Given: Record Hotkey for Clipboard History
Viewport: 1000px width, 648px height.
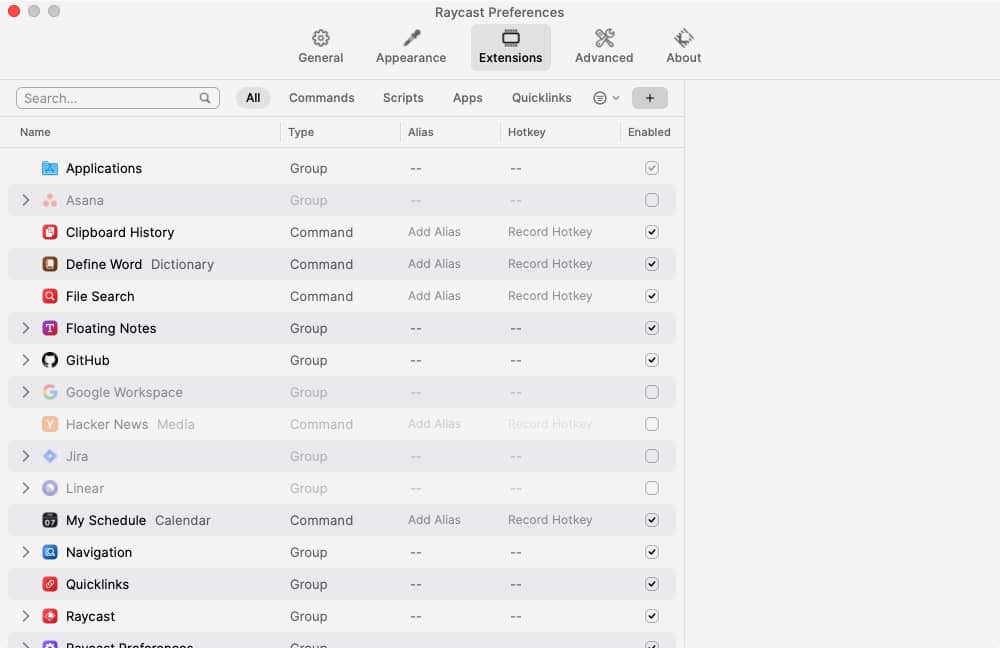Looking at the screenshot, I should pos(550,232).
